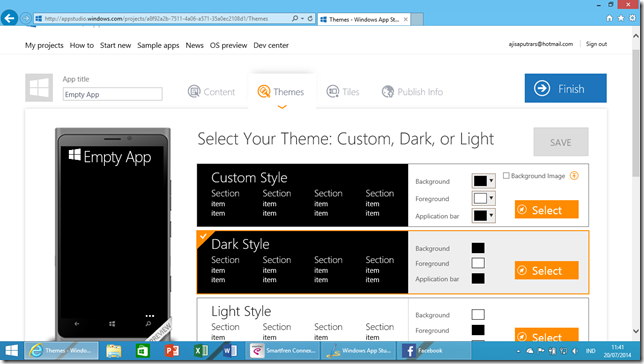Open OS preview menu link
Viewport: 644px width, 364px height.
pyautogui.click(x=228, y=45)
